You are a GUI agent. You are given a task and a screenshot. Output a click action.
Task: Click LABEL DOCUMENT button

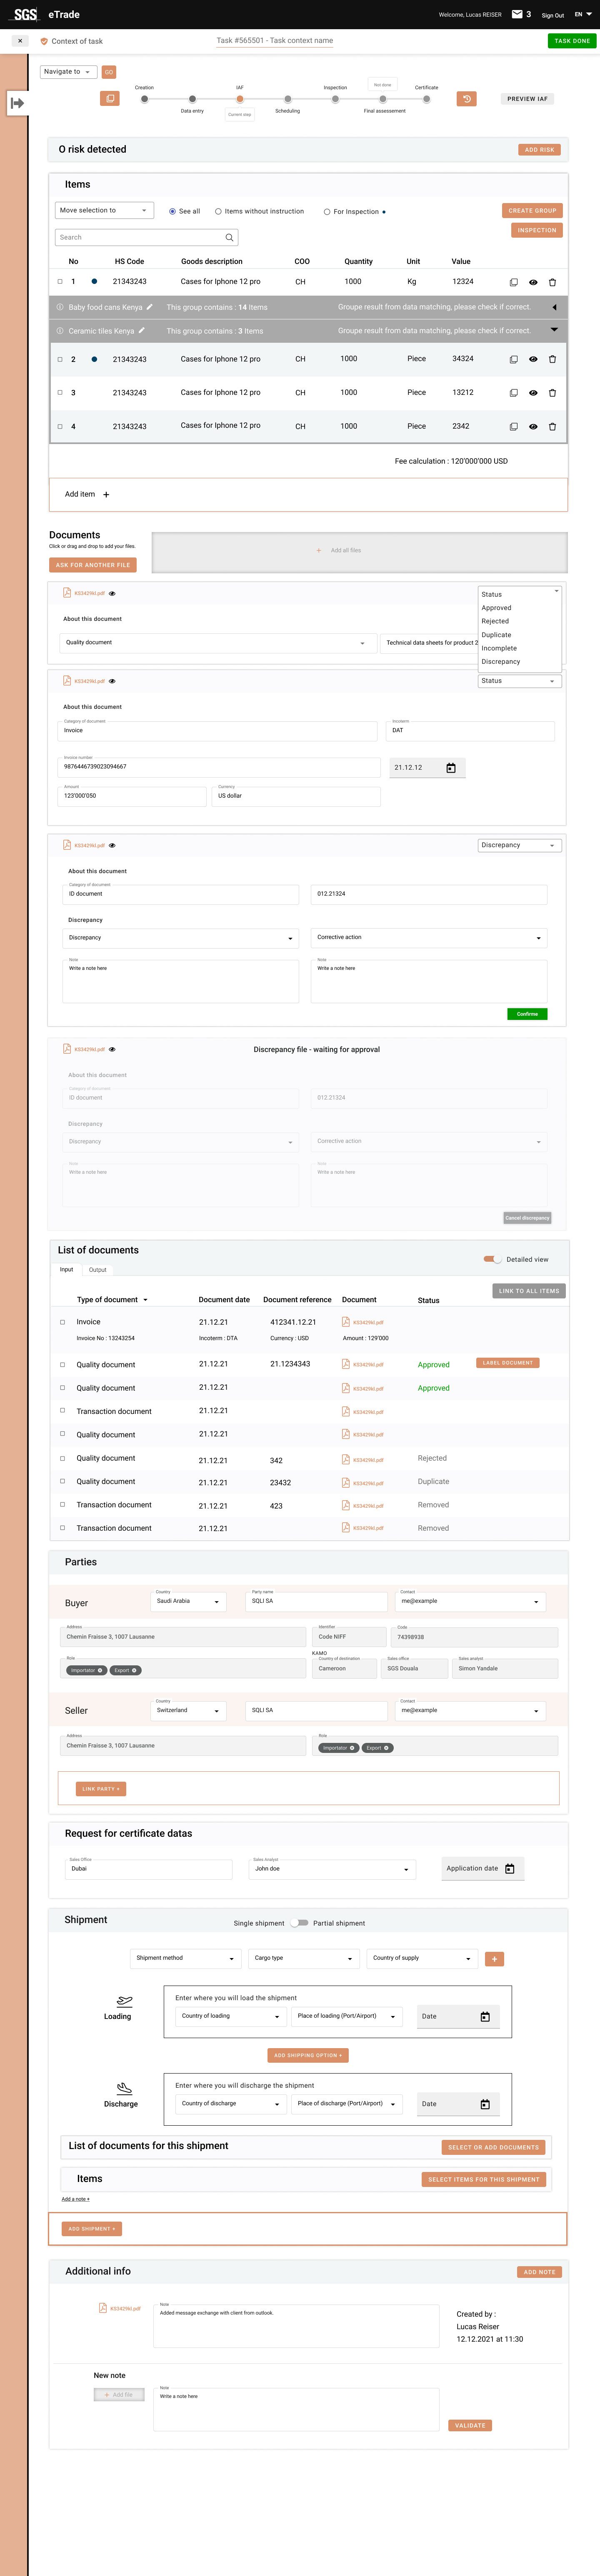(508, 1363)
